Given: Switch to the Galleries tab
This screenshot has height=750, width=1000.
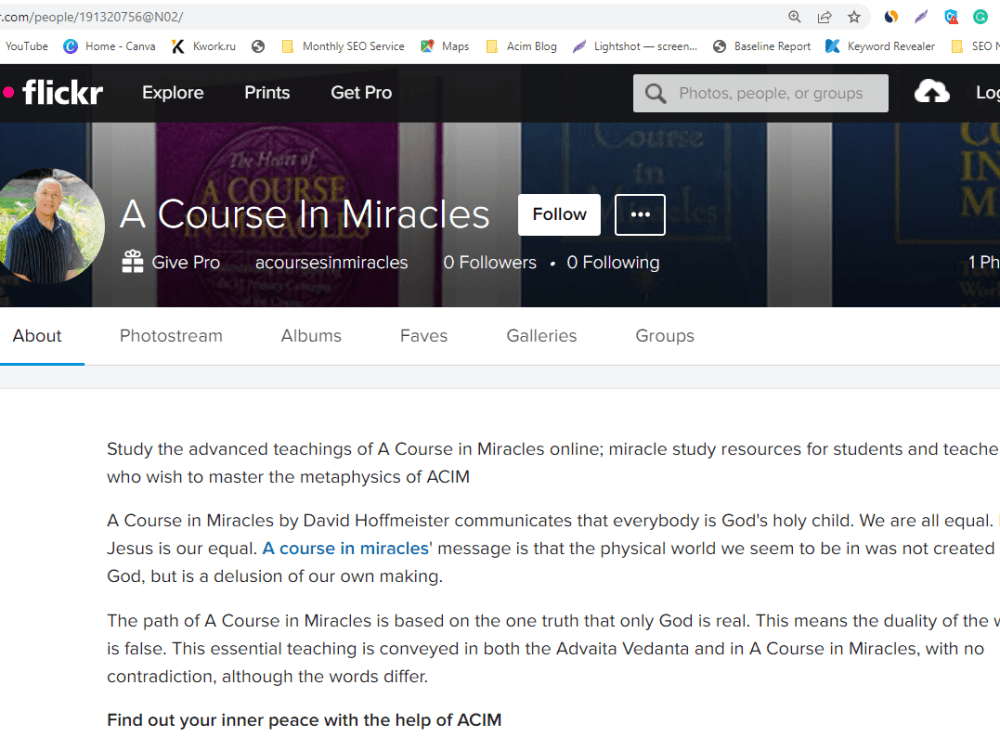Looking at the screenshot, I should point(541,336).
